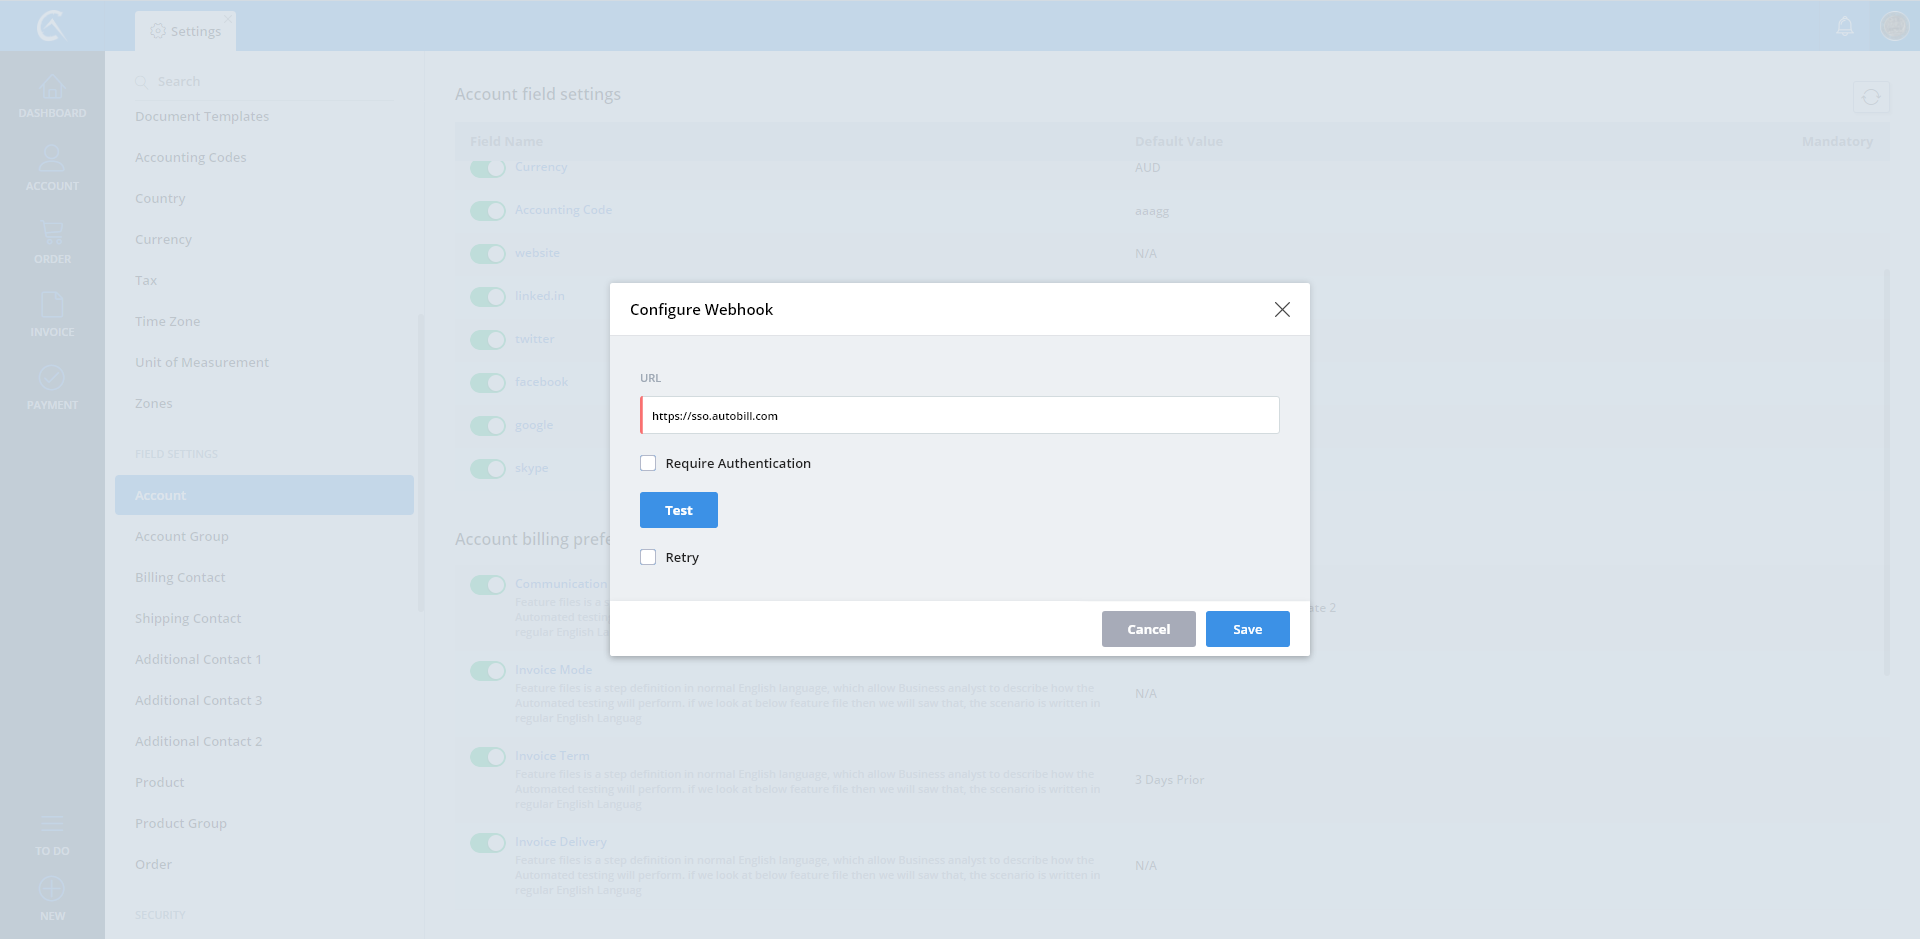
Task: Click the Test webhook button
Action: click(678, 510)
